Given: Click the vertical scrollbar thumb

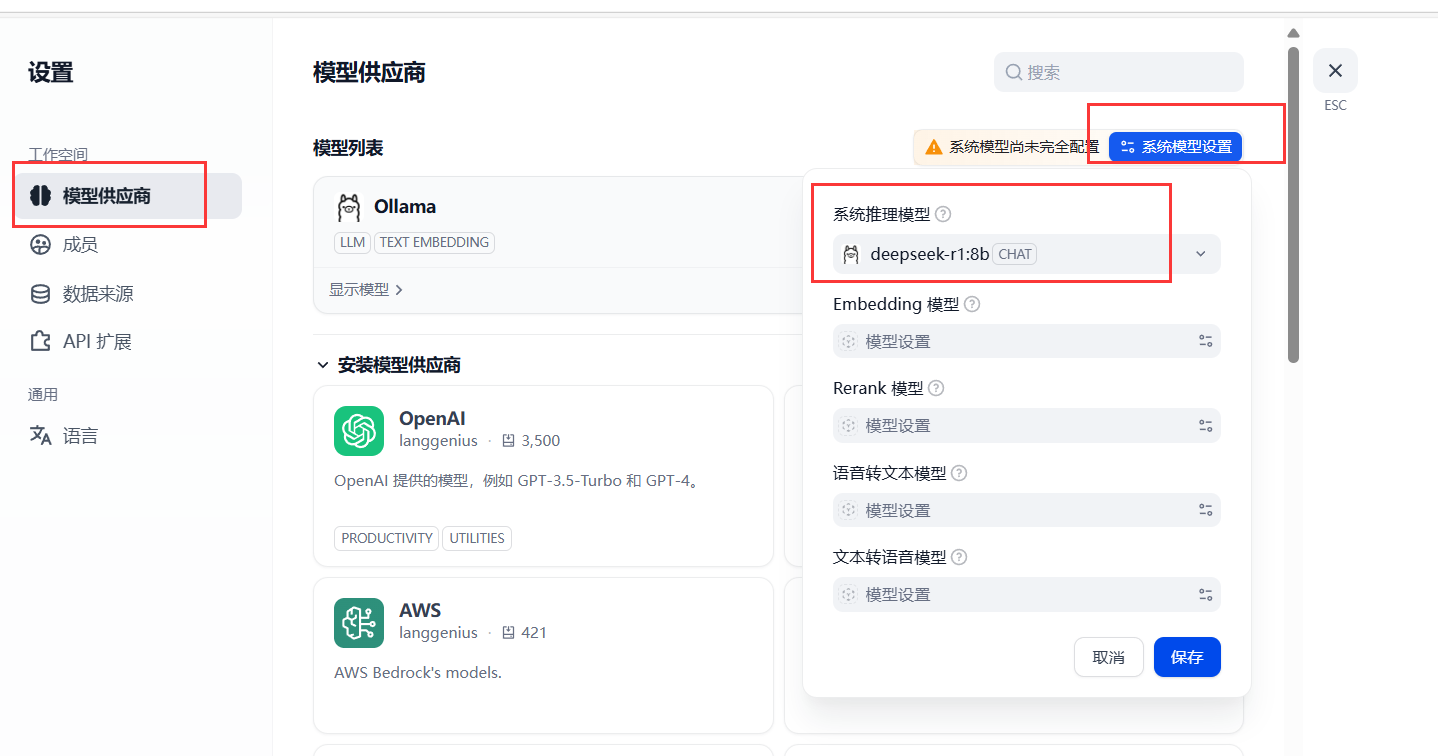Looking at the screenshot, I should 1293,204.
